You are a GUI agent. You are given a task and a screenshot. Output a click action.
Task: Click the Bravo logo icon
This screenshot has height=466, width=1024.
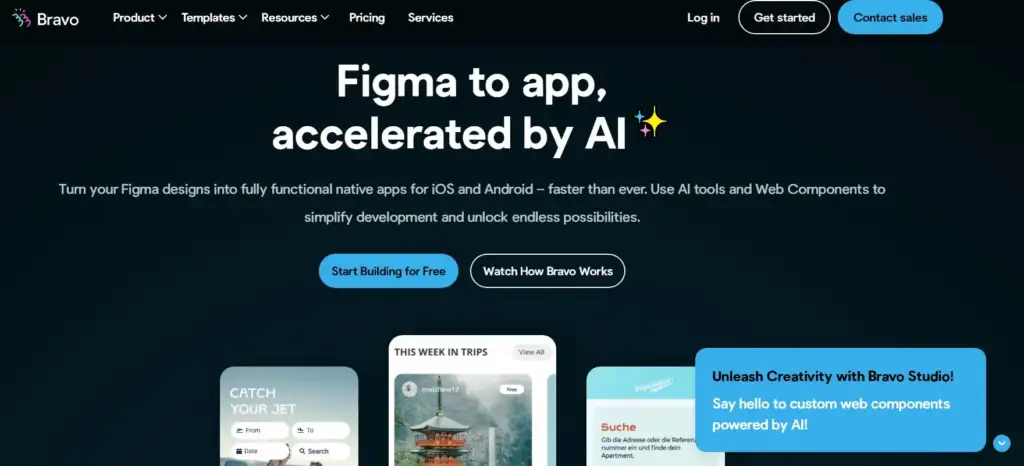(x=21, y=18)
